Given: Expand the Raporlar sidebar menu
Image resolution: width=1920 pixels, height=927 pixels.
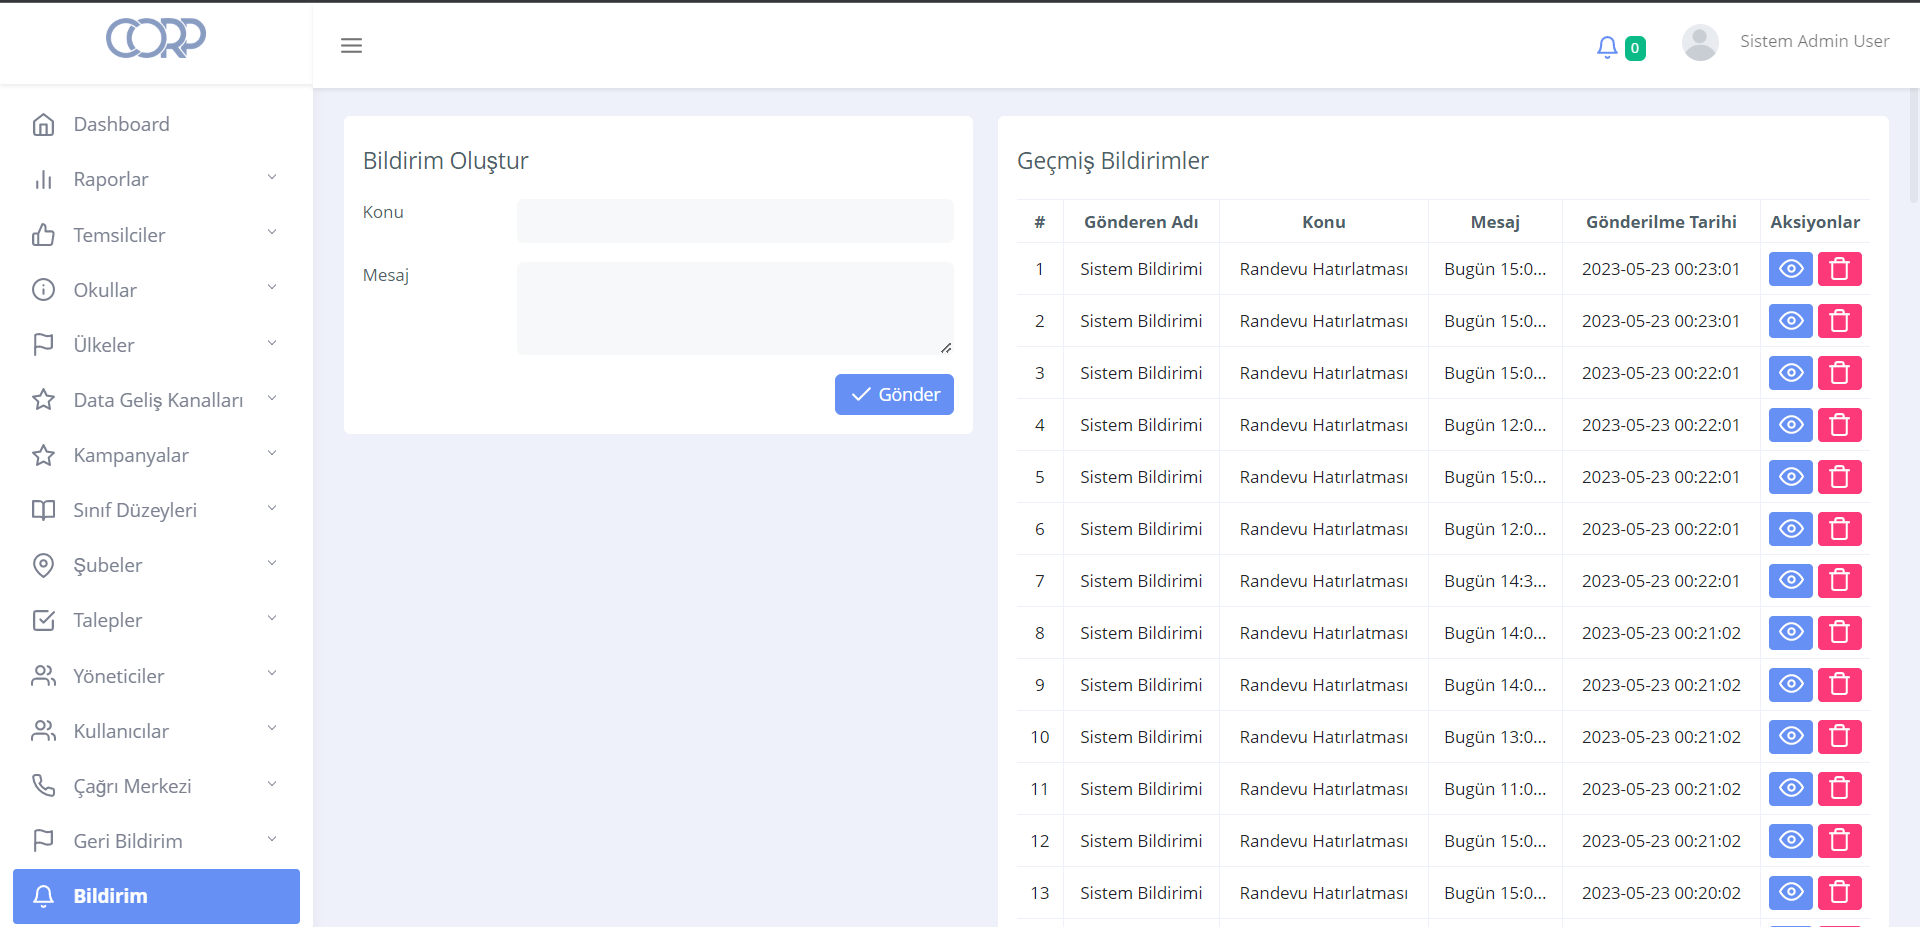Looking at the screenshot, I should pyautogui.click(x=155, y=179).
